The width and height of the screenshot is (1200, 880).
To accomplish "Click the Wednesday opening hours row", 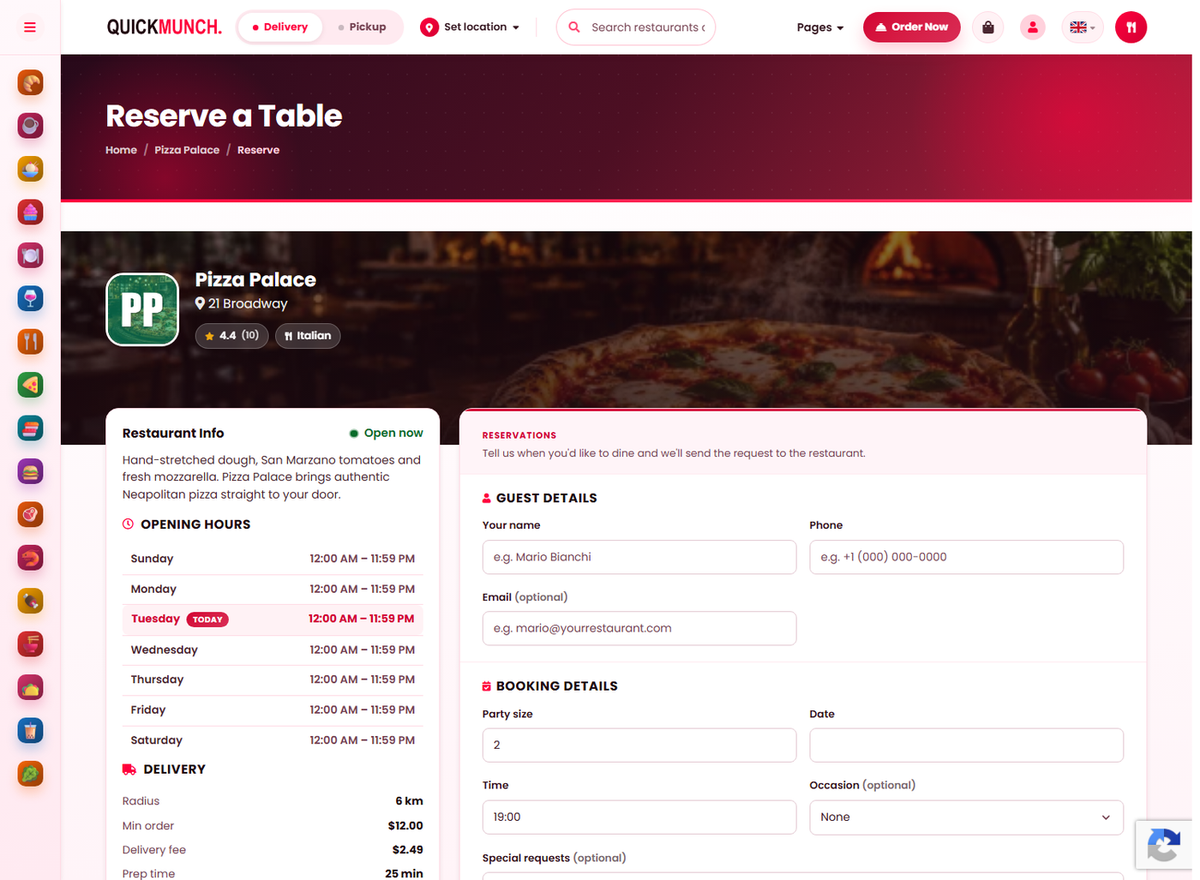I will (273, 650).
